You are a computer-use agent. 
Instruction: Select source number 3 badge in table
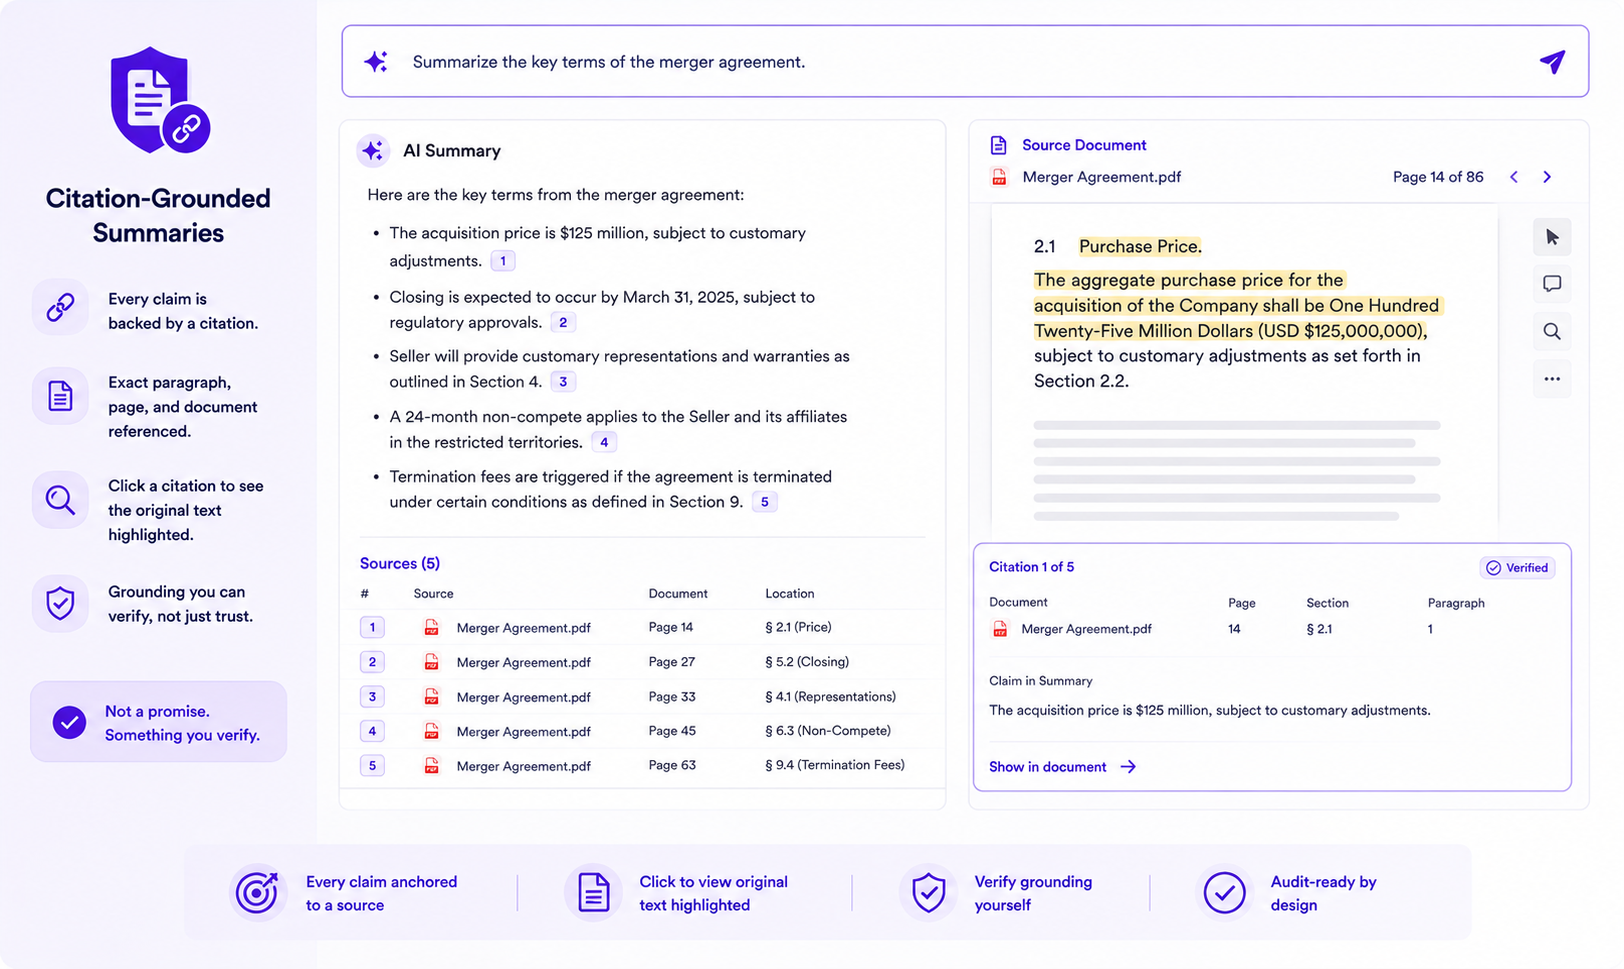pyautogui.click(x=372, y=696)
